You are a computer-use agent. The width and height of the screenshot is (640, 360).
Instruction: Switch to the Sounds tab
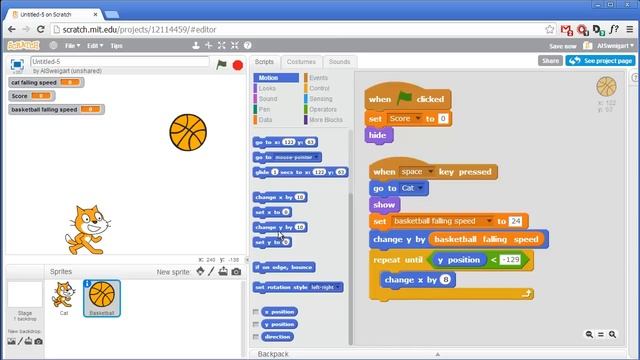pyautogui.click(x=339, y=62)
